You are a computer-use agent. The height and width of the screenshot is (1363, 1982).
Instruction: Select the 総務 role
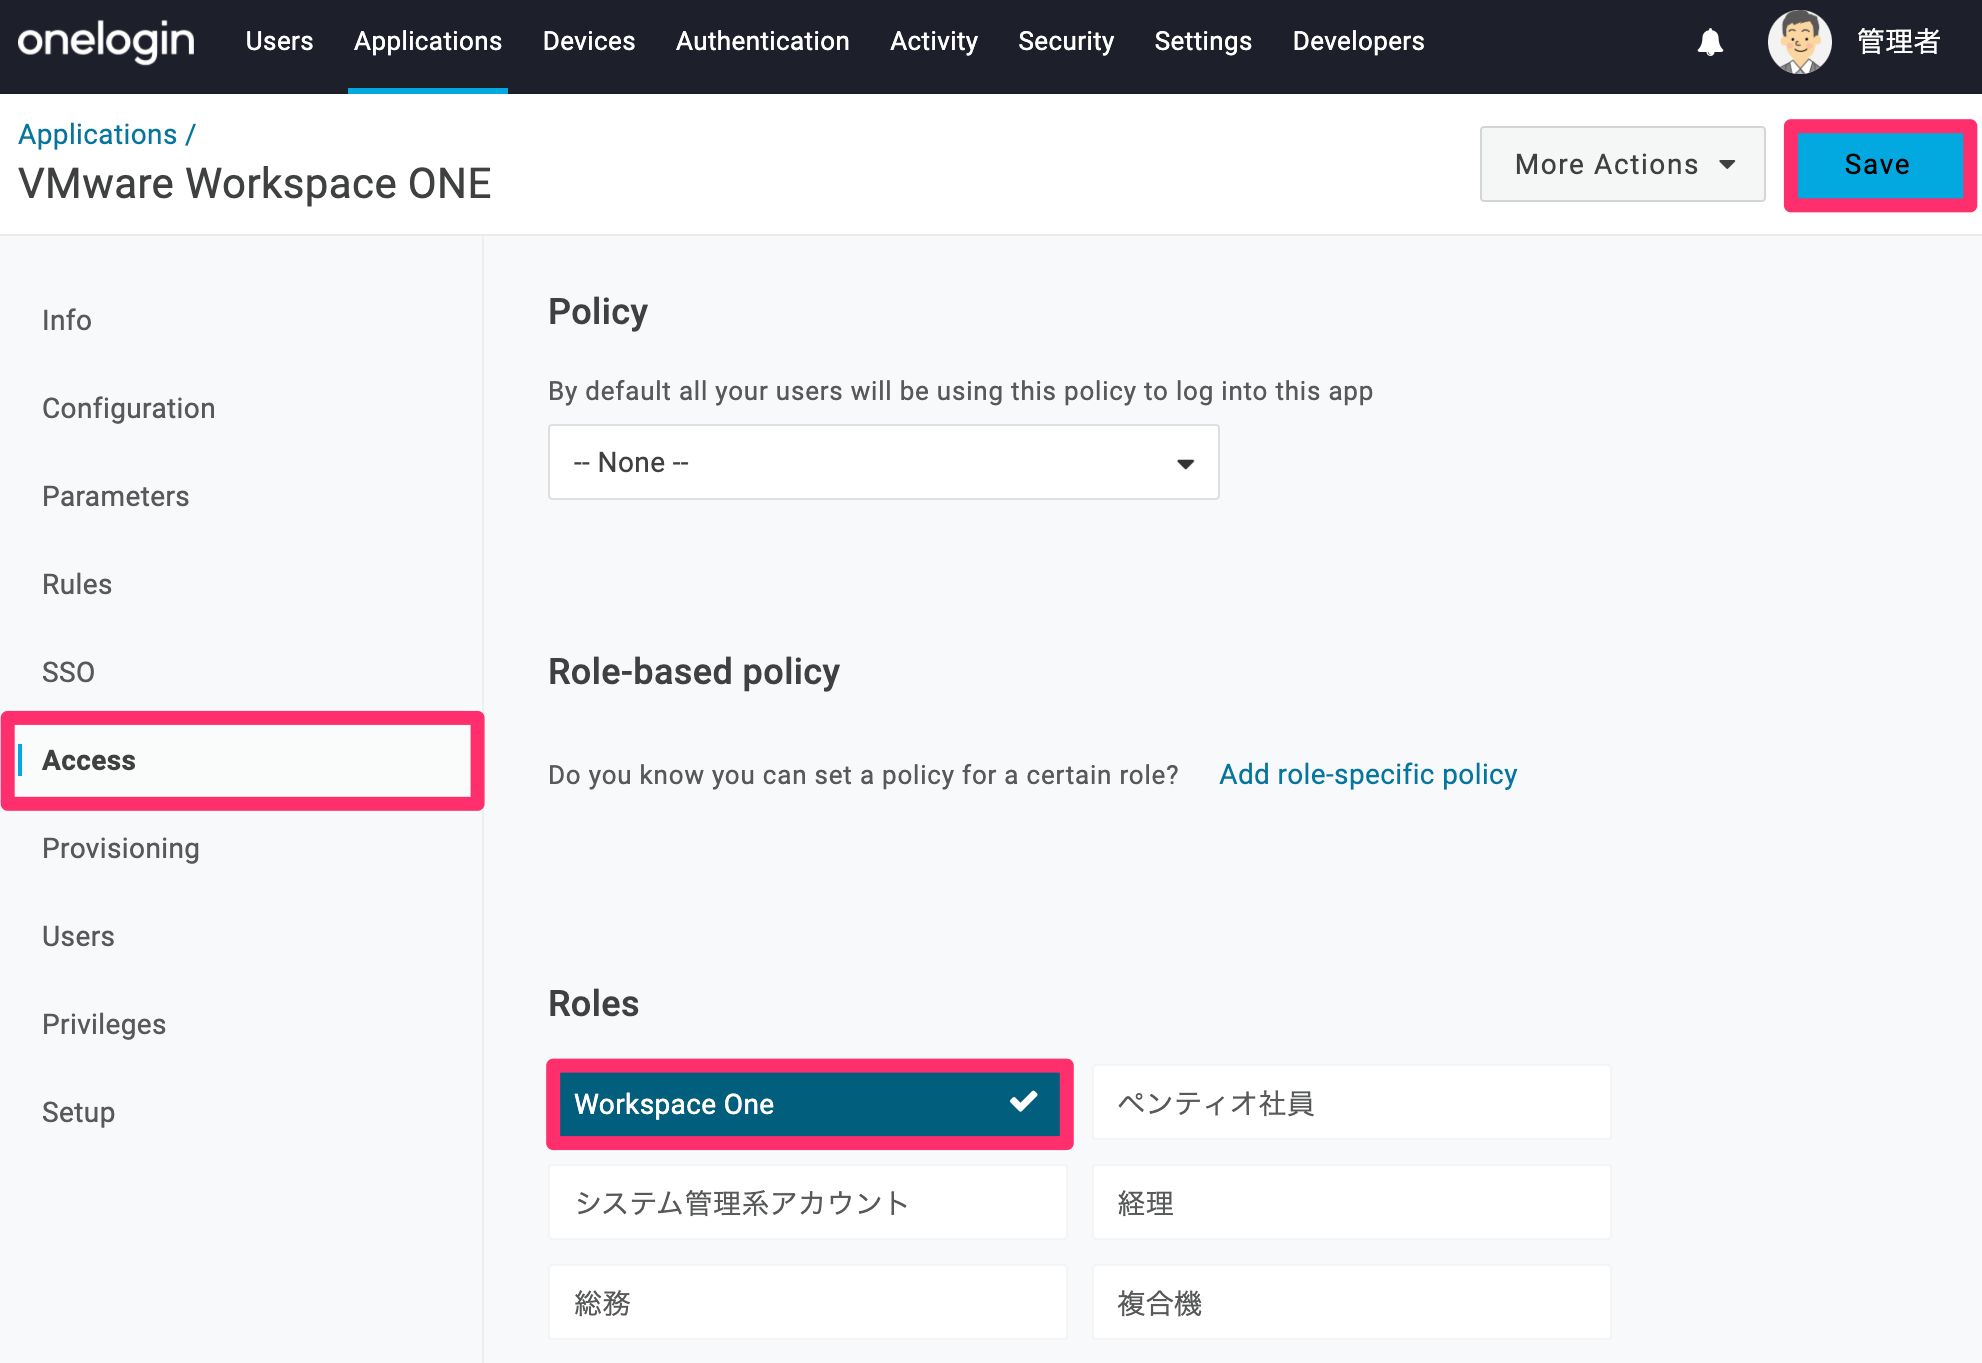(x=807, y=1302)
